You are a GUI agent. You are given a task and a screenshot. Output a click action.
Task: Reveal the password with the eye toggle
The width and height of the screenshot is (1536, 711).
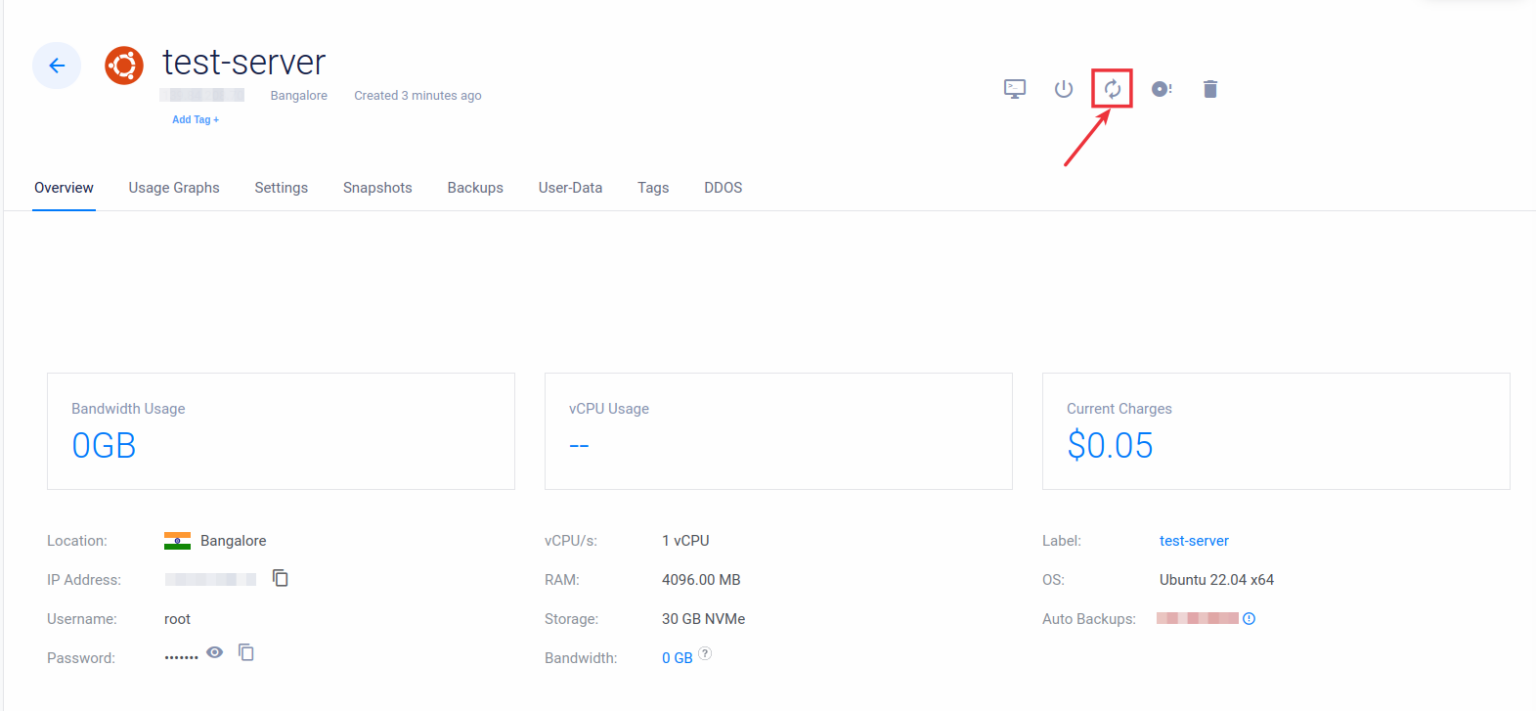(x=214, y=652)
